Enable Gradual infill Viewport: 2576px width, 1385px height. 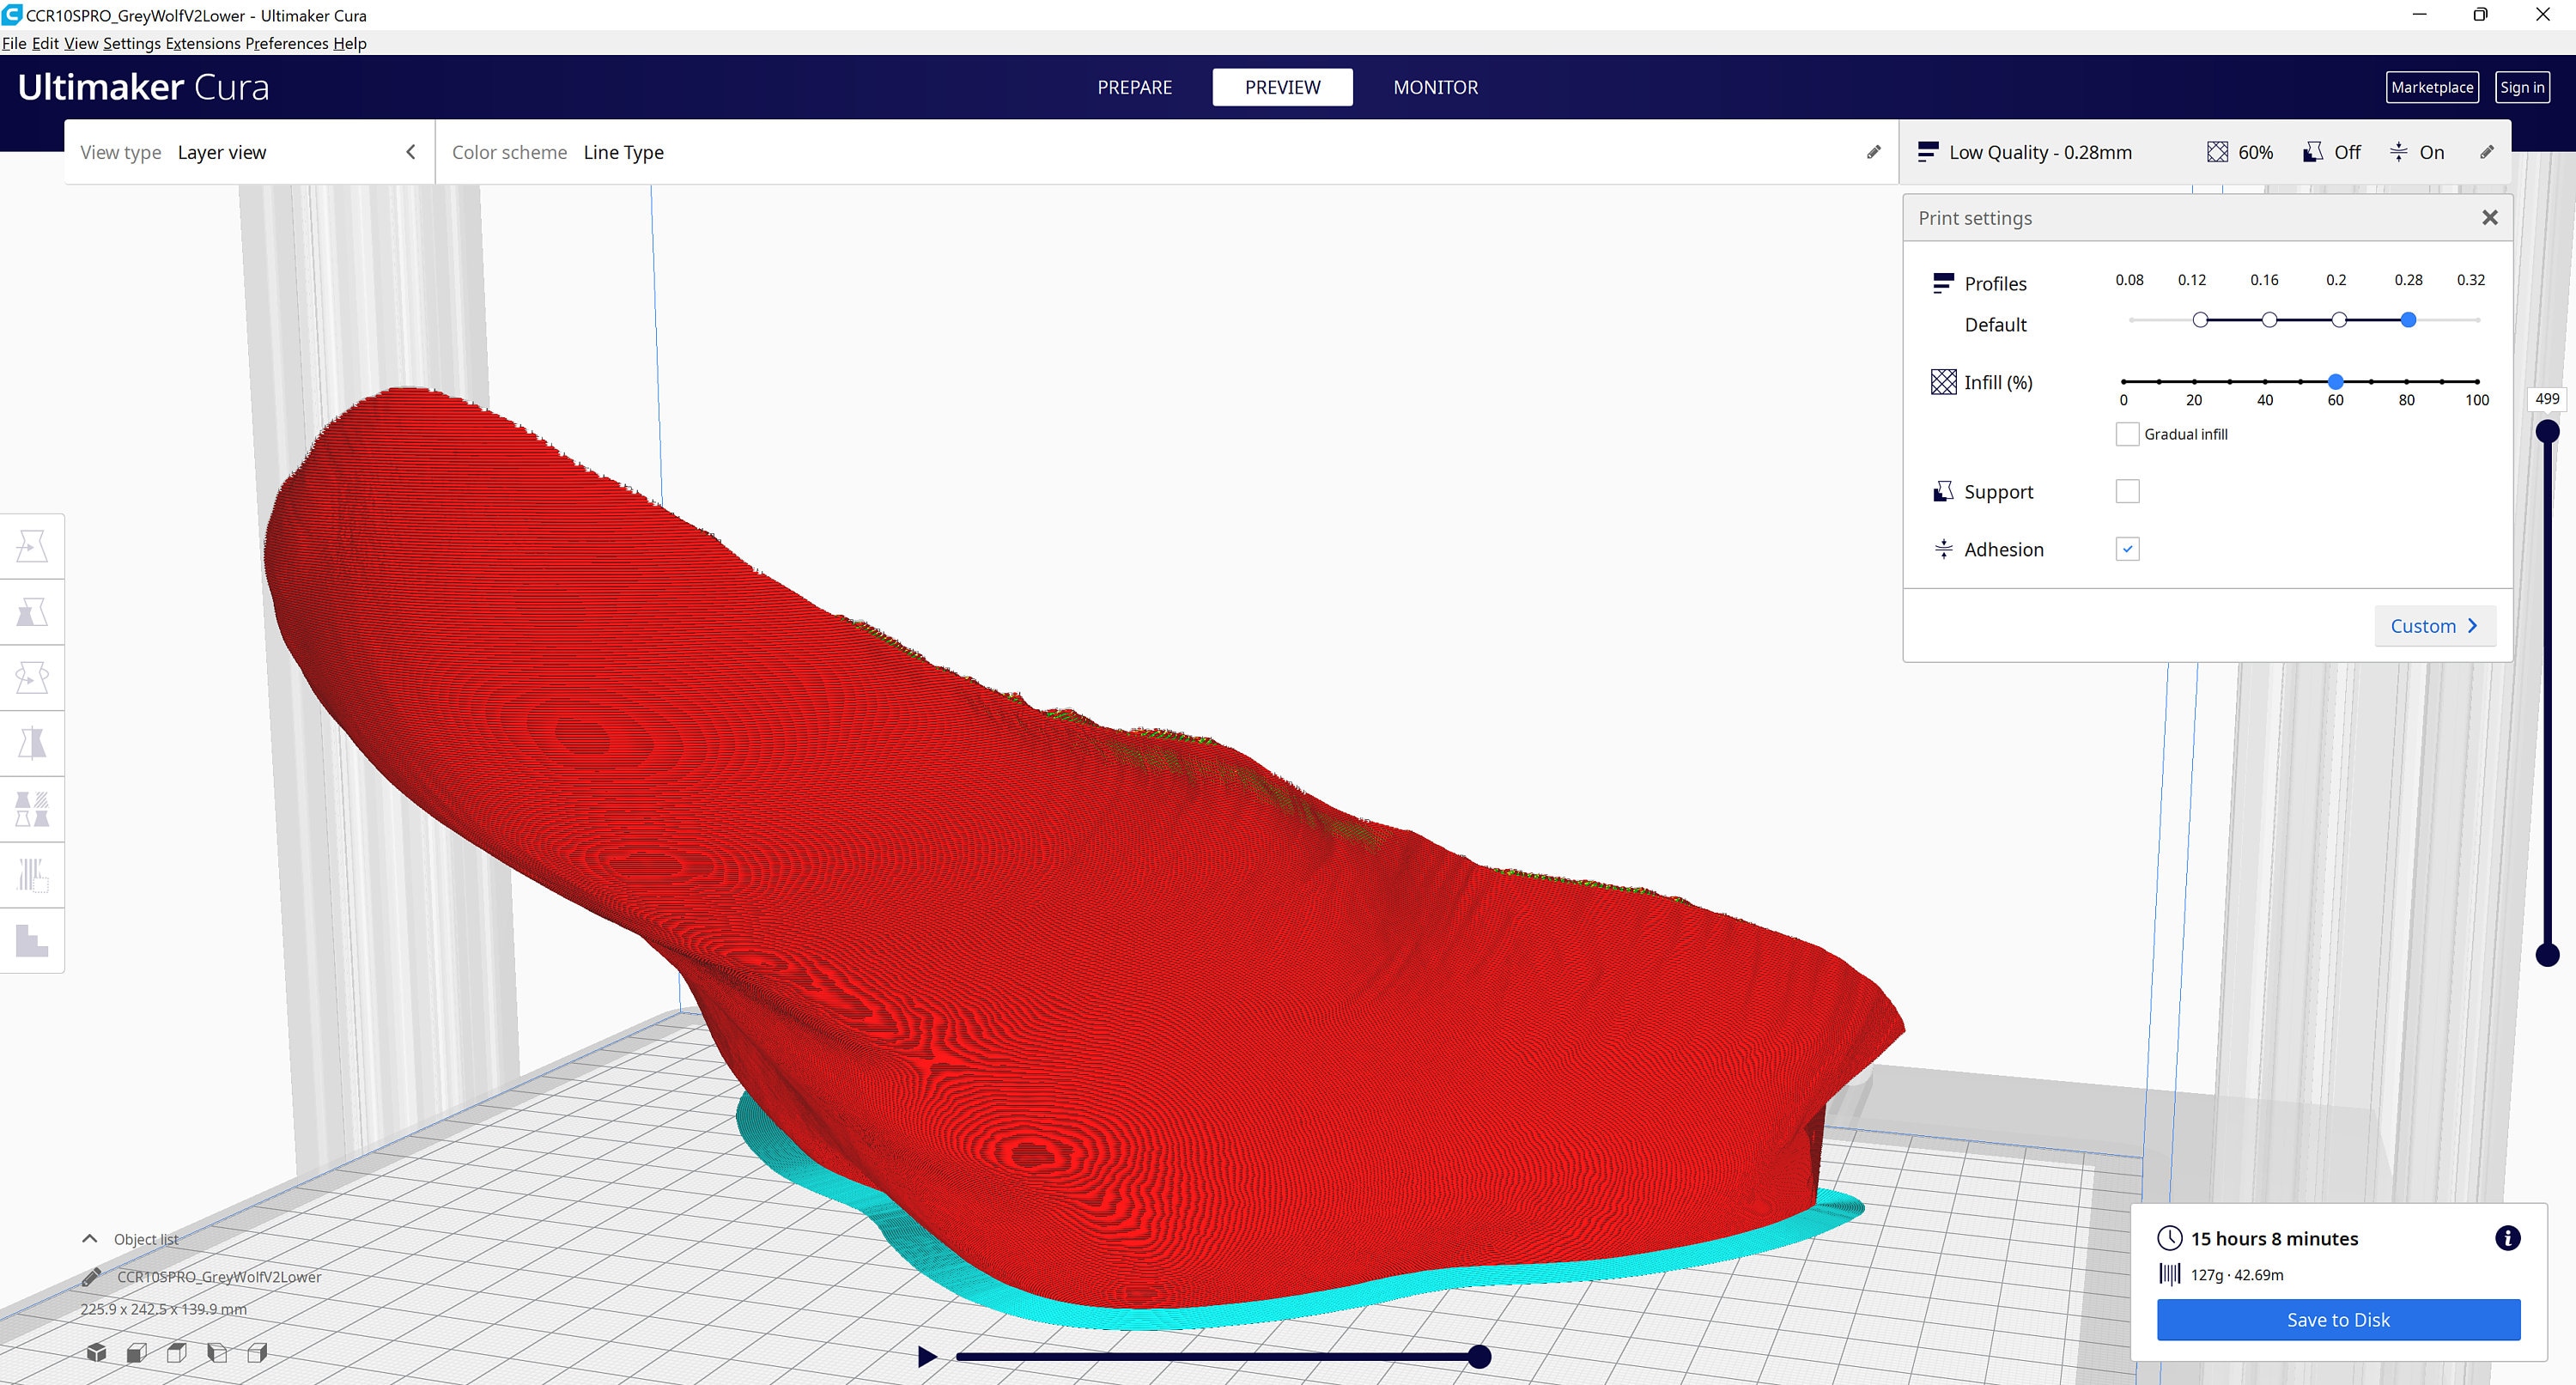(2128, 433)
